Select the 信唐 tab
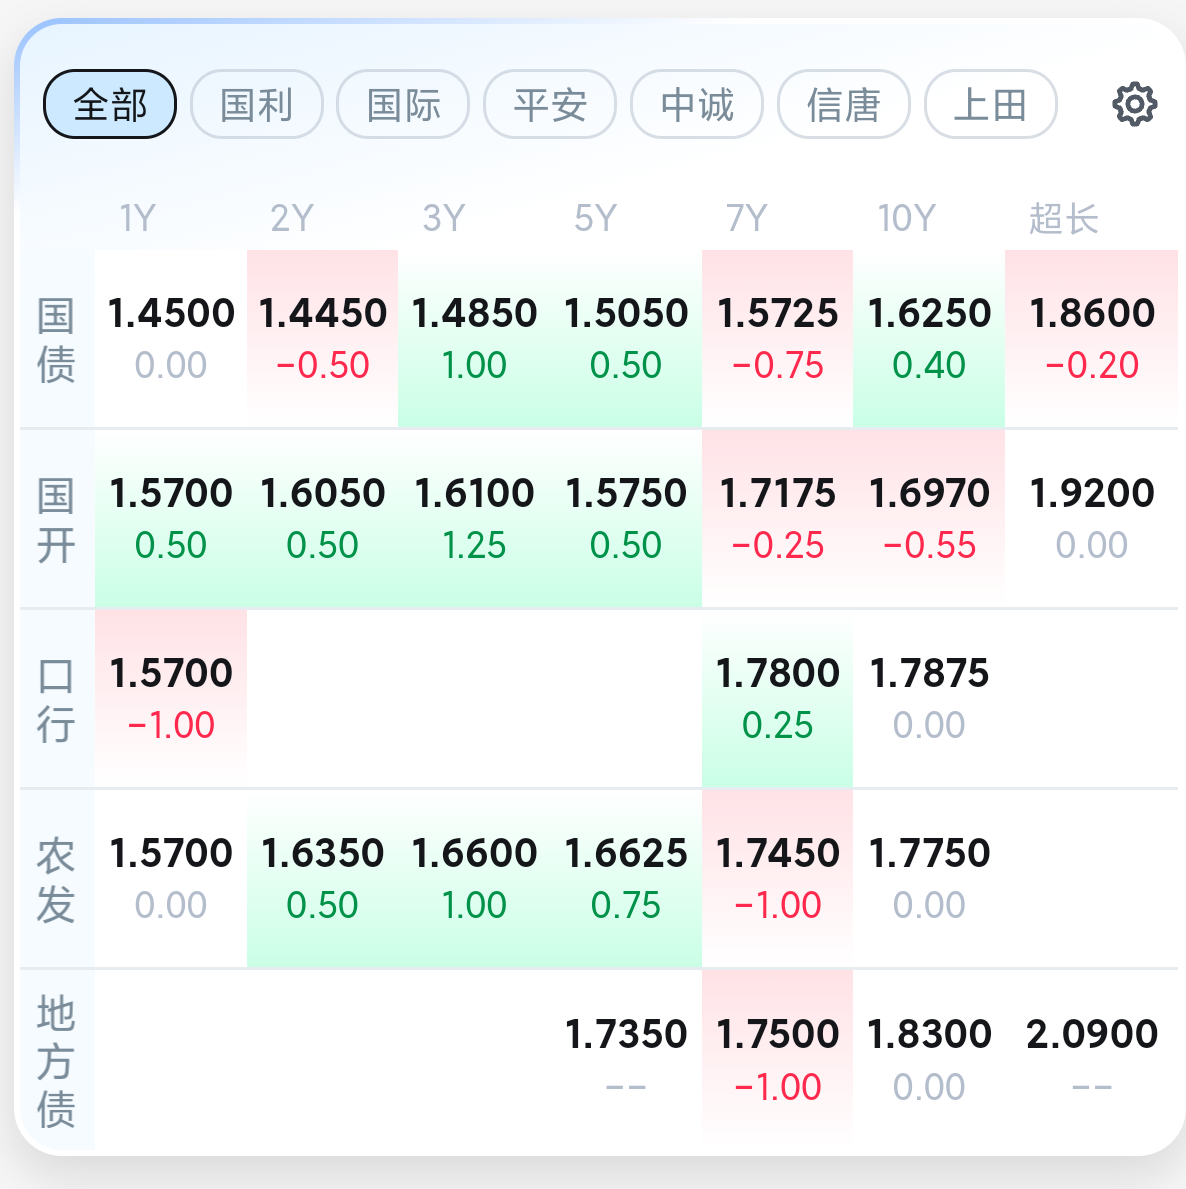 844,104
